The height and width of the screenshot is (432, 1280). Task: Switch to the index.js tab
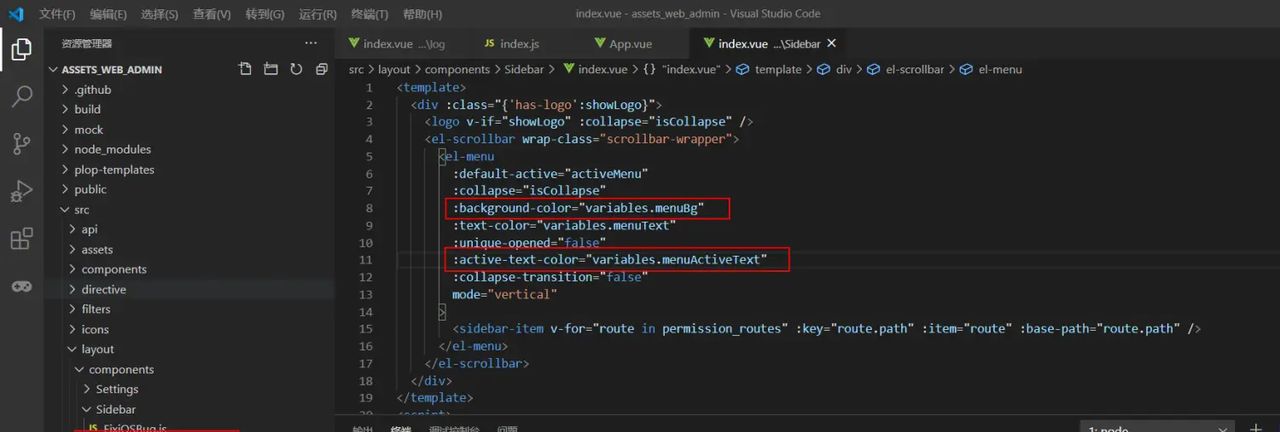(511, 44)
